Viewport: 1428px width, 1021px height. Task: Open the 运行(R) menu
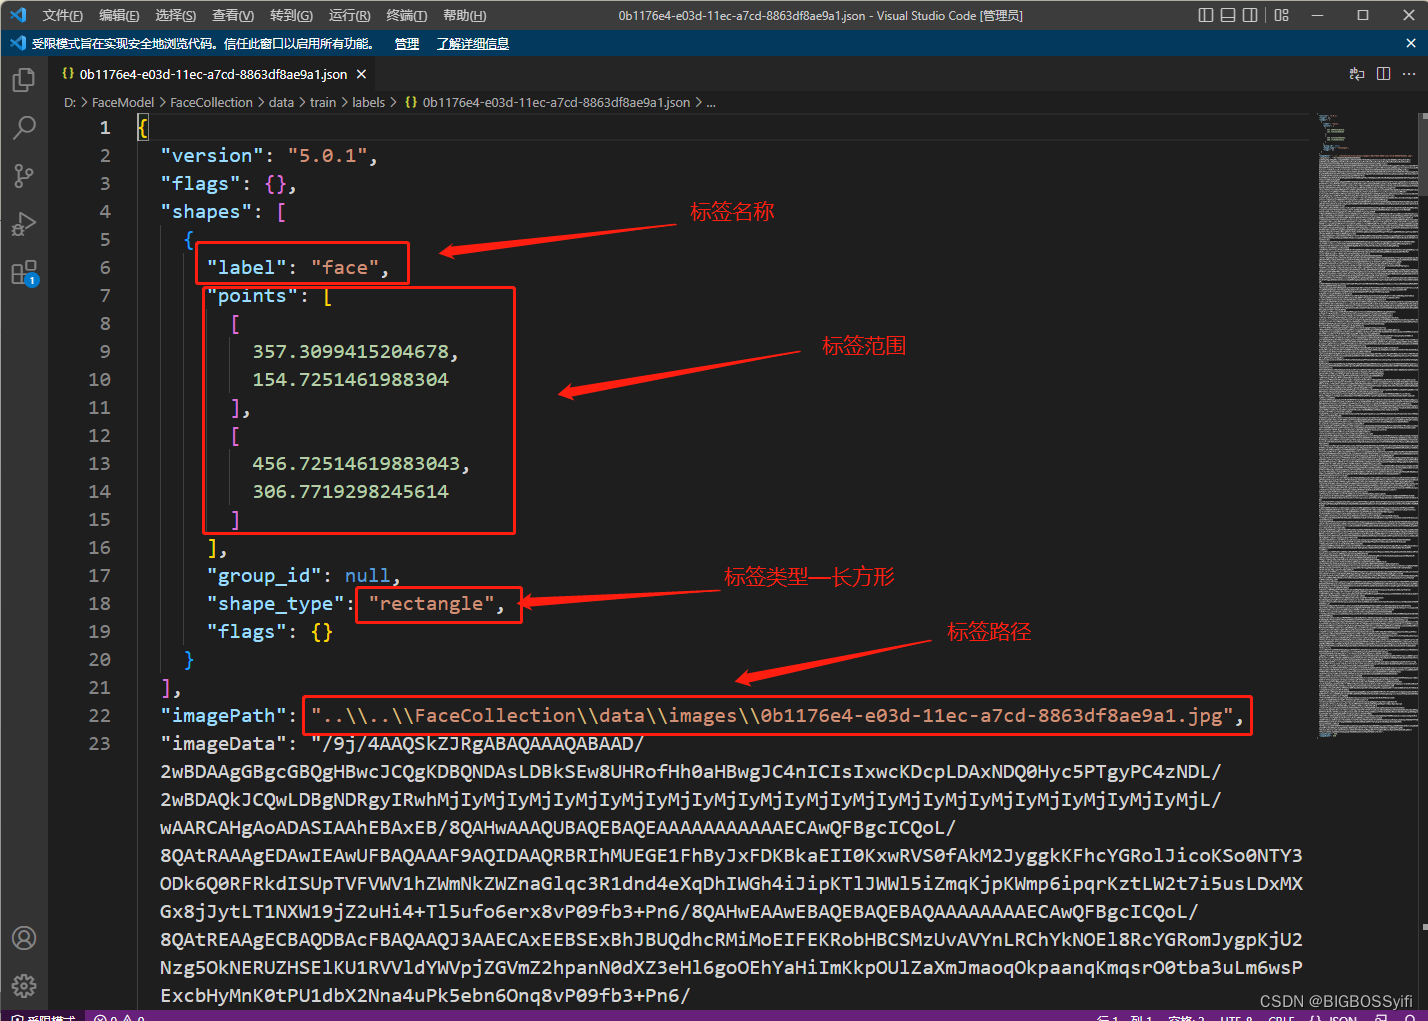[x=349, y=15]
